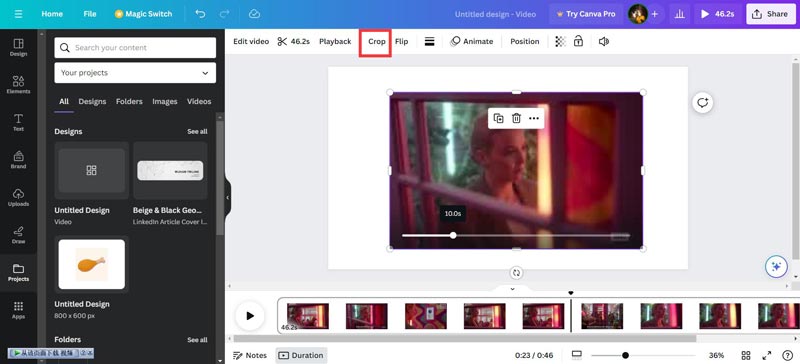
Task: Open the File menu
Action: (90, 14)
